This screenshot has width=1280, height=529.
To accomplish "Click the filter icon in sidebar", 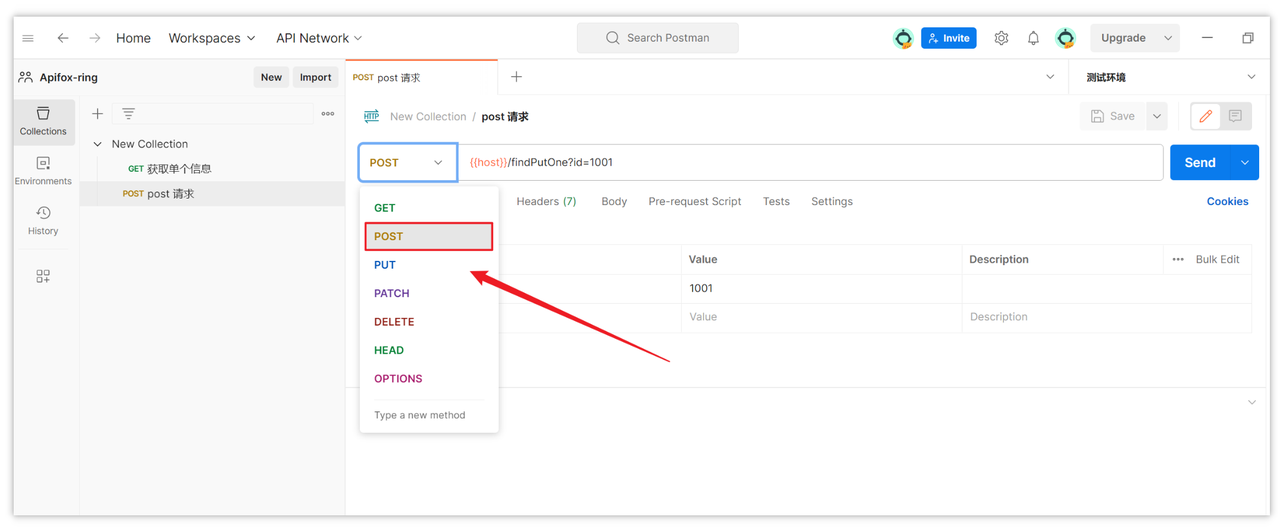I will tap(128, 114).
